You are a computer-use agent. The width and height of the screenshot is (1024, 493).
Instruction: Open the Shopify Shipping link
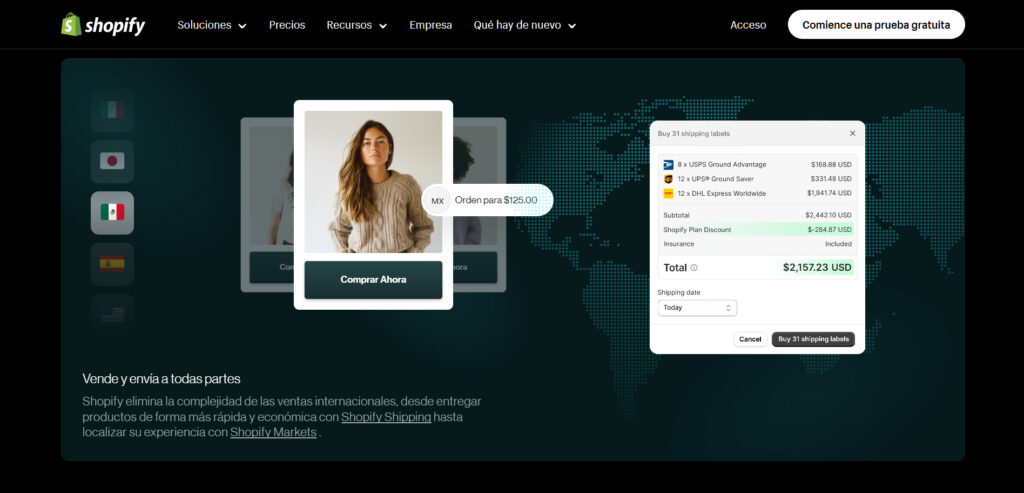coord(386,417)
